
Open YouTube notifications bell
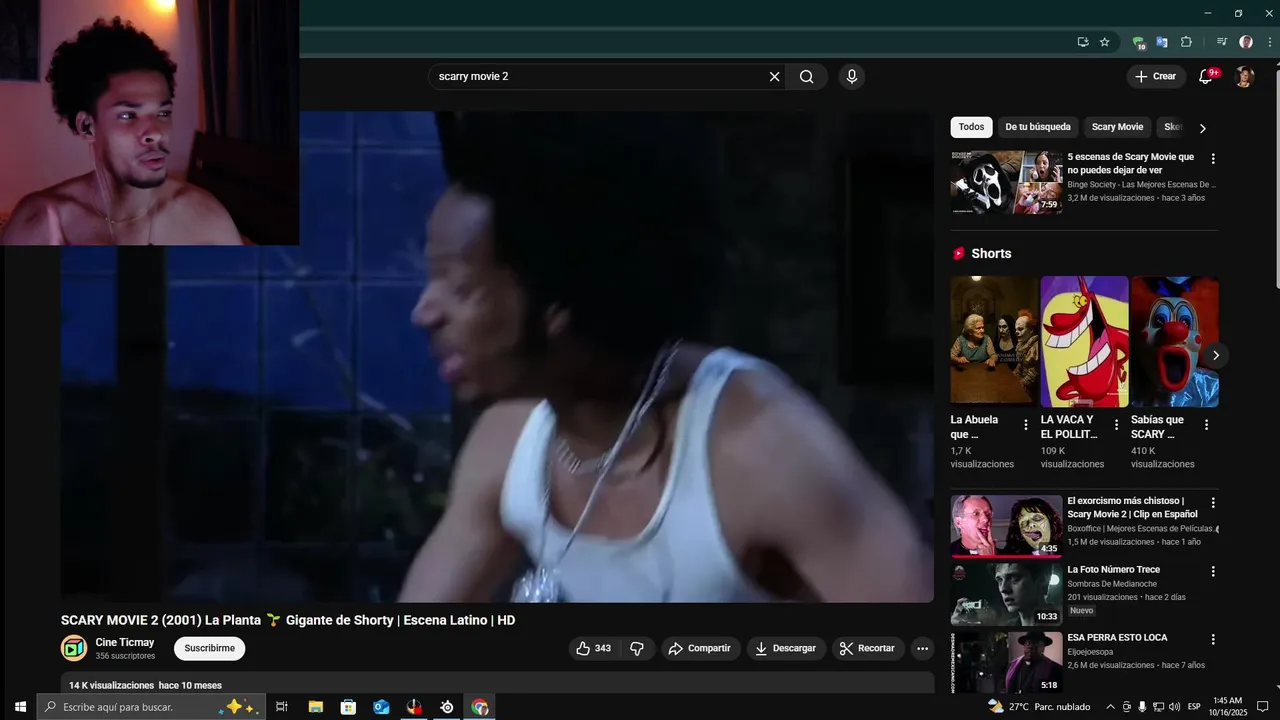click(1206, 76)
